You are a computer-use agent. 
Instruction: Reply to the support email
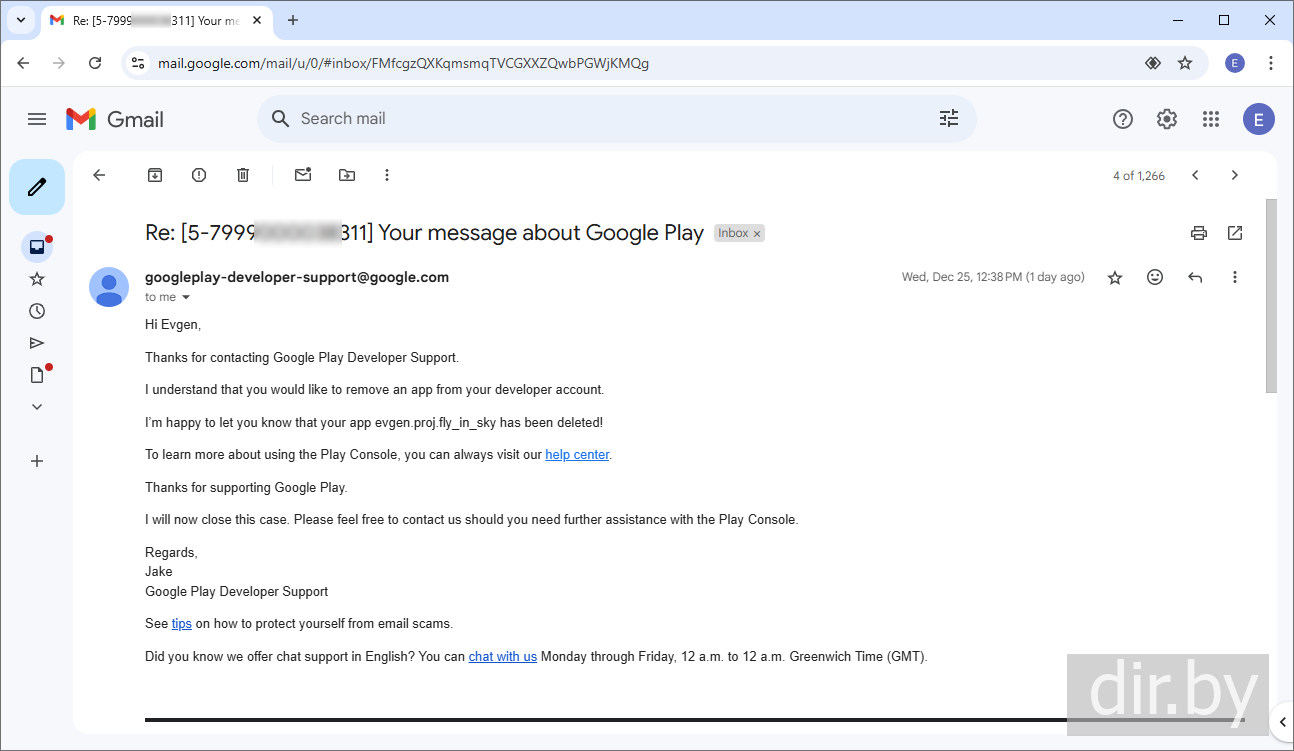[x=1195, y=277]
